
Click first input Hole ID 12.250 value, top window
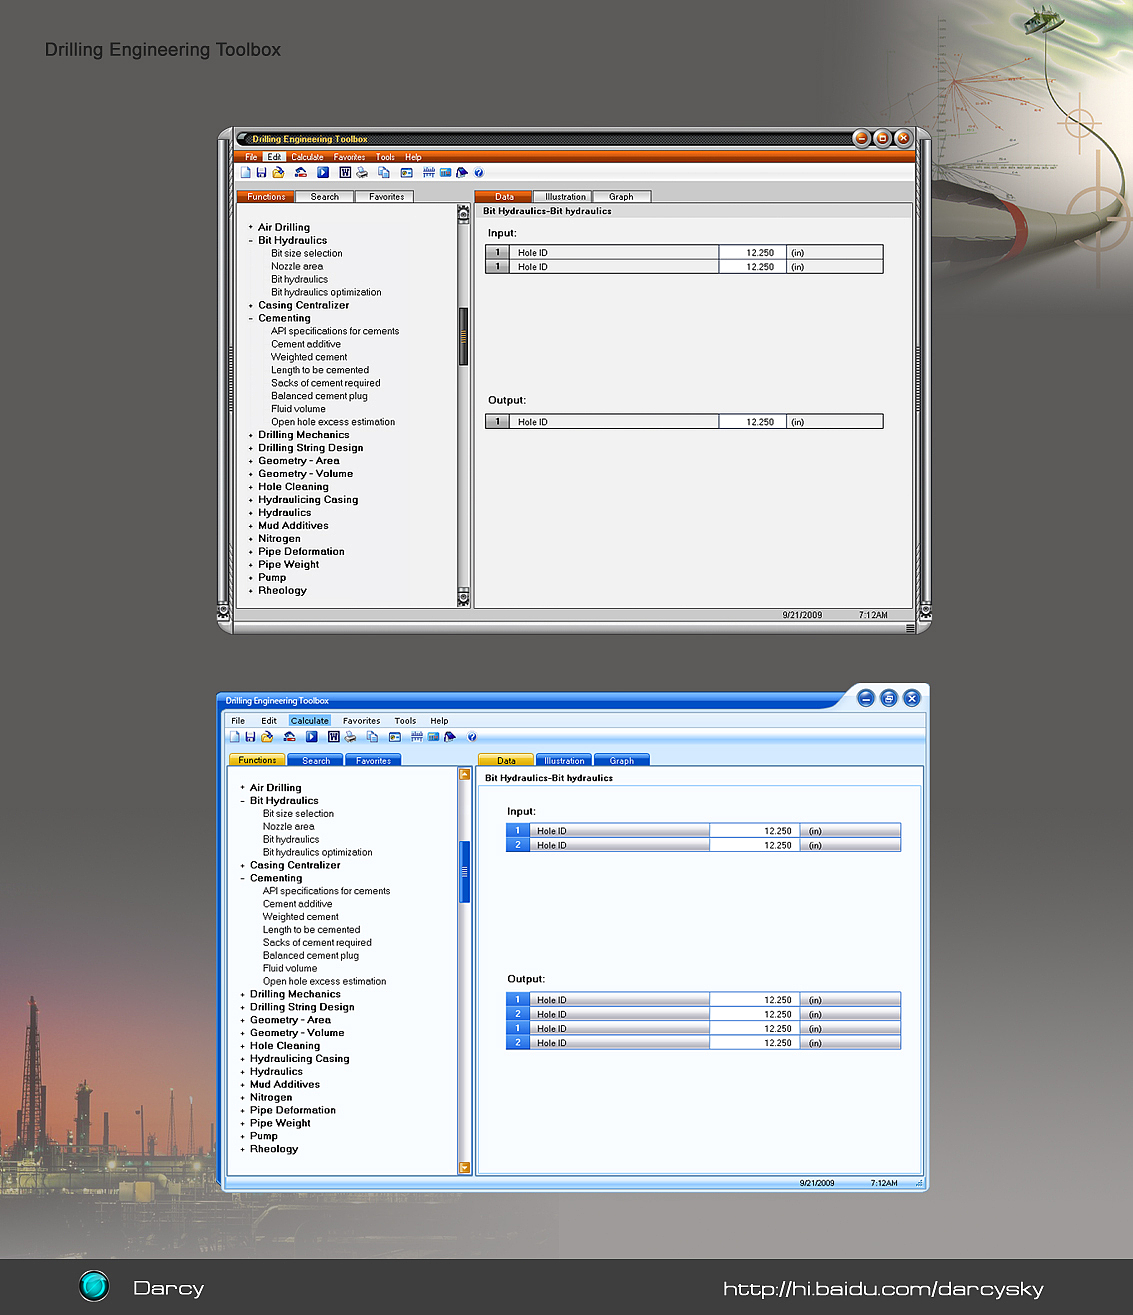point(752,253)
